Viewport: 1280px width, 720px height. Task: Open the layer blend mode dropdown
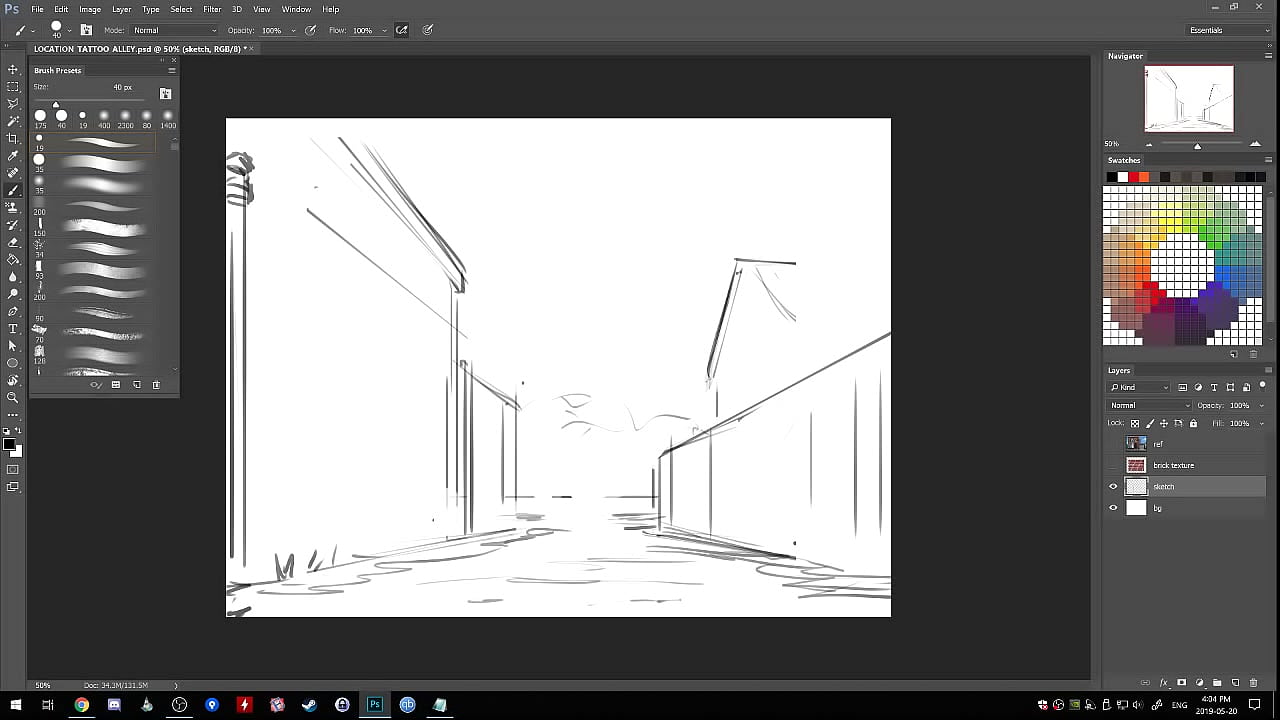[x=1149, y=405]
